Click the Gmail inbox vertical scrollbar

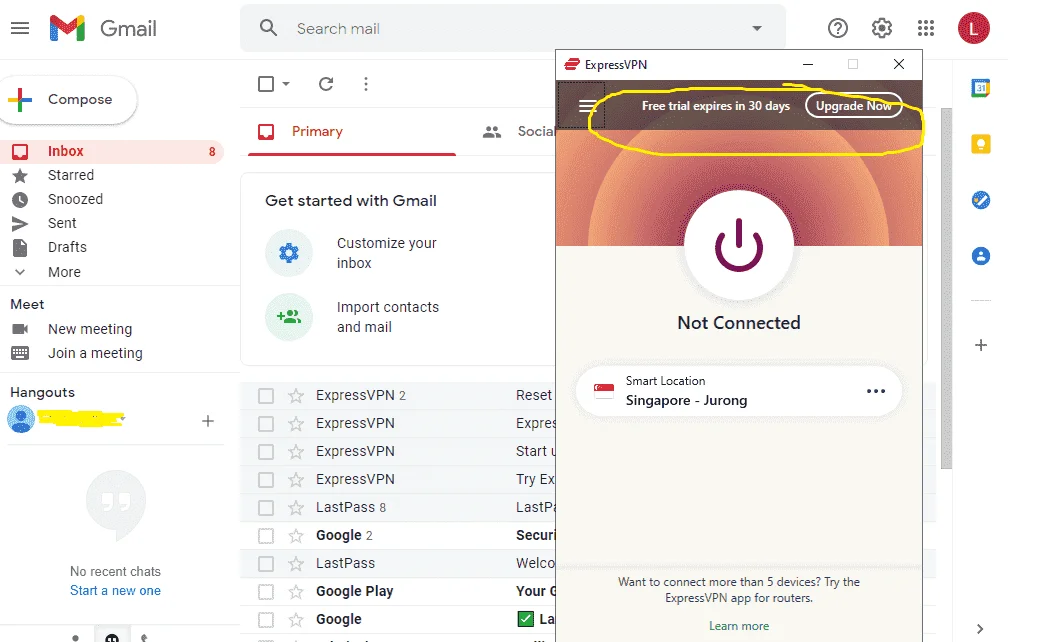click(x=946, y=288)
